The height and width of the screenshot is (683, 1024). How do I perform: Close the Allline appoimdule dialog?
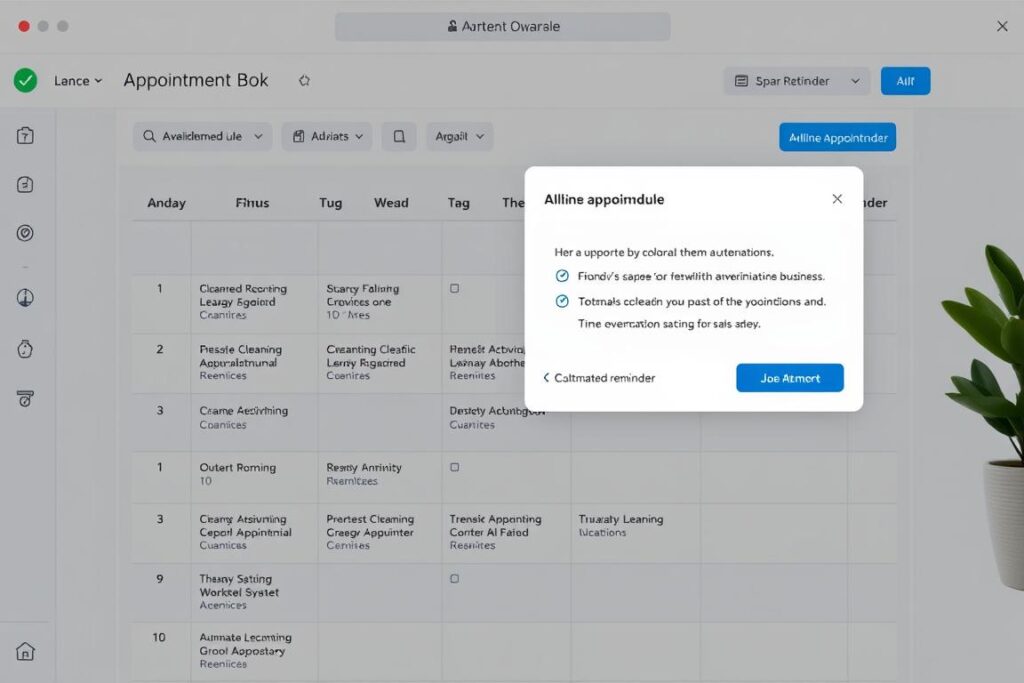pos(837,199)
